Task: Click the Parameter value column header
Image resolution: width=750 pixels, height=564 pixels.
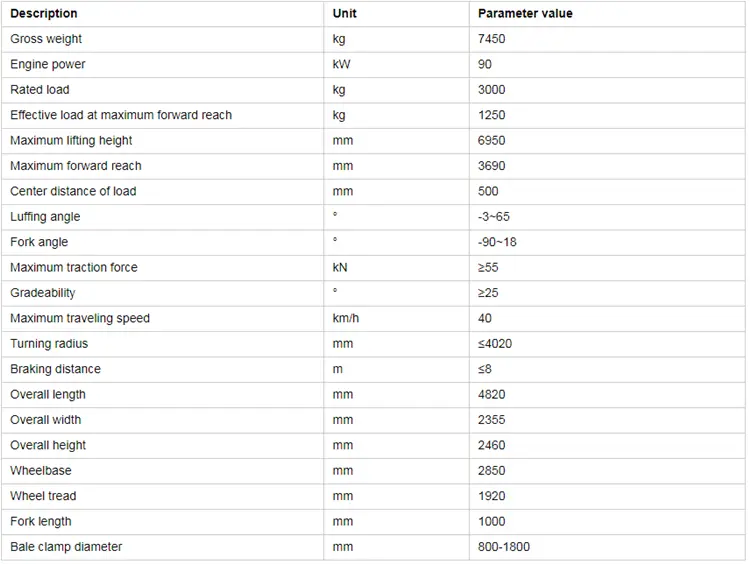Action: 525,14
